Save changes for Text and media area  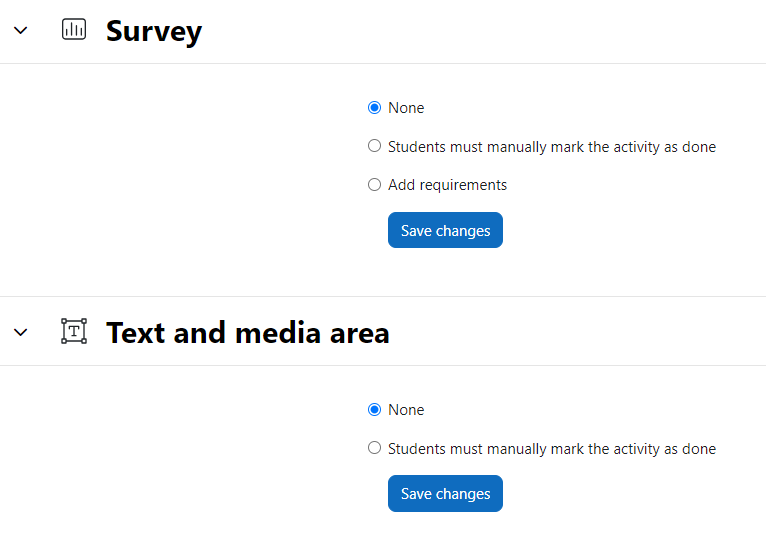pyautogui.click(x=445, y=494)
